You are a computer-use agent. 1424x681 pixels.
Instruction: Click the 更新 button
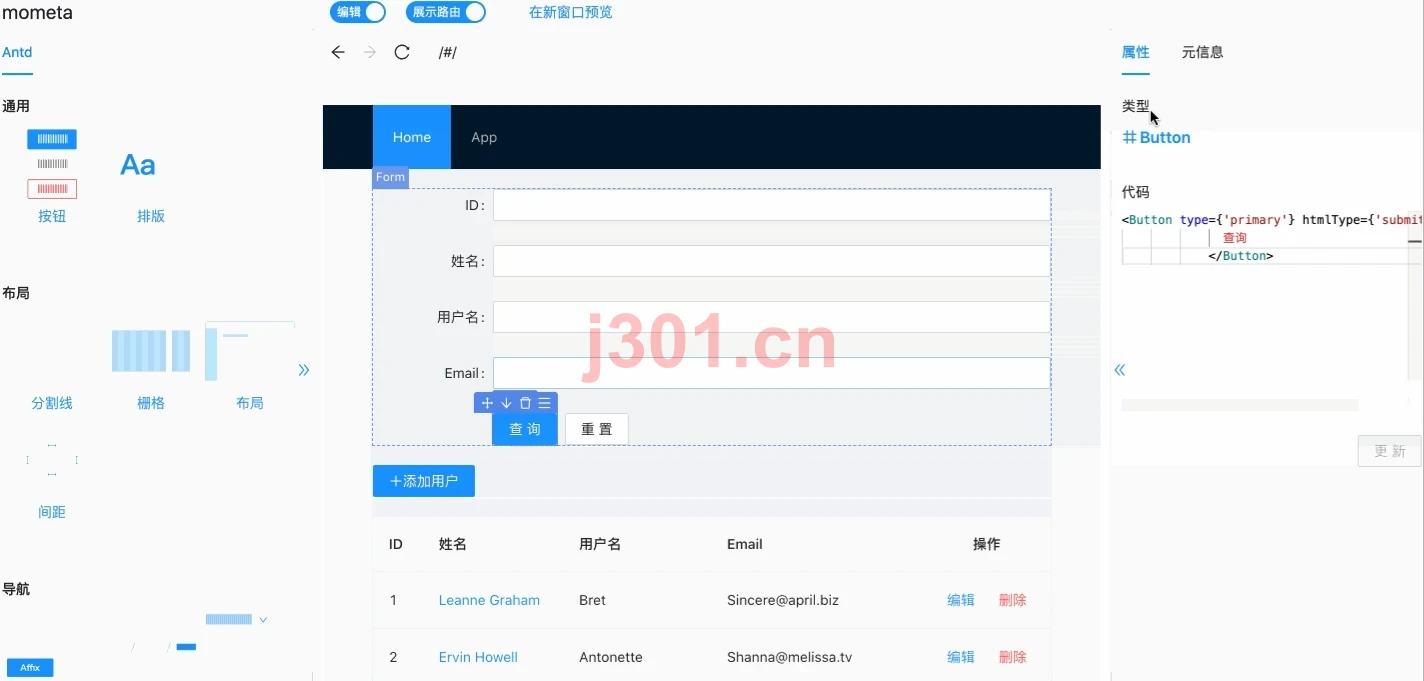click(x=1389, y=451)
